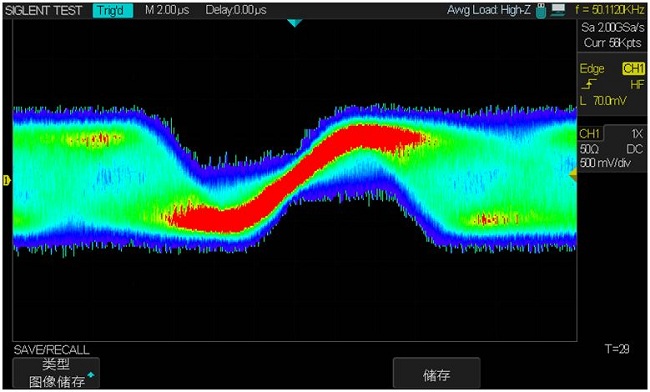Toggle the 1X probe attenuation label
The image size is (650, 392).
point(636,134)
